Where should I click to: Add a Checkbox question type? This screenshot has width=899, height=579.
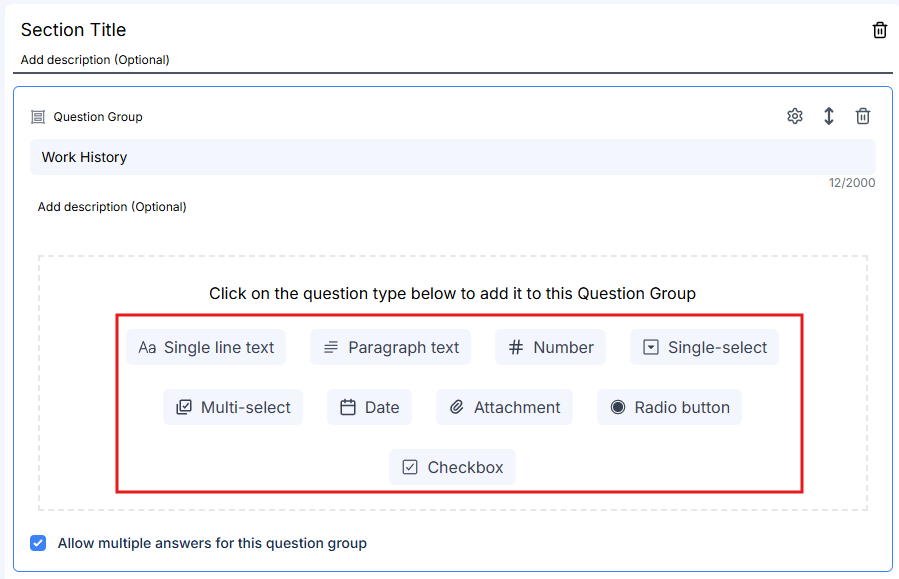(452, 467)
